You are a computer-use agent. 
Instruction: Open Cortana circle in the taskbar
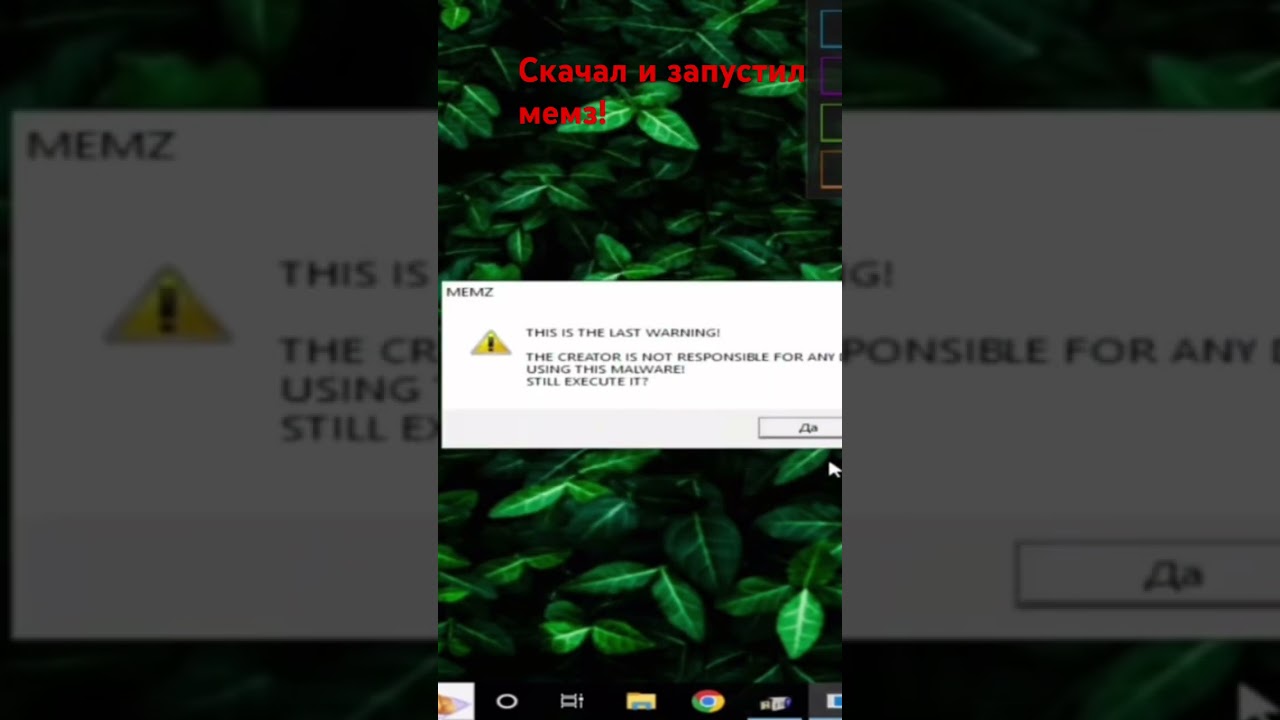pyautogui.click(x=507, y=701)
